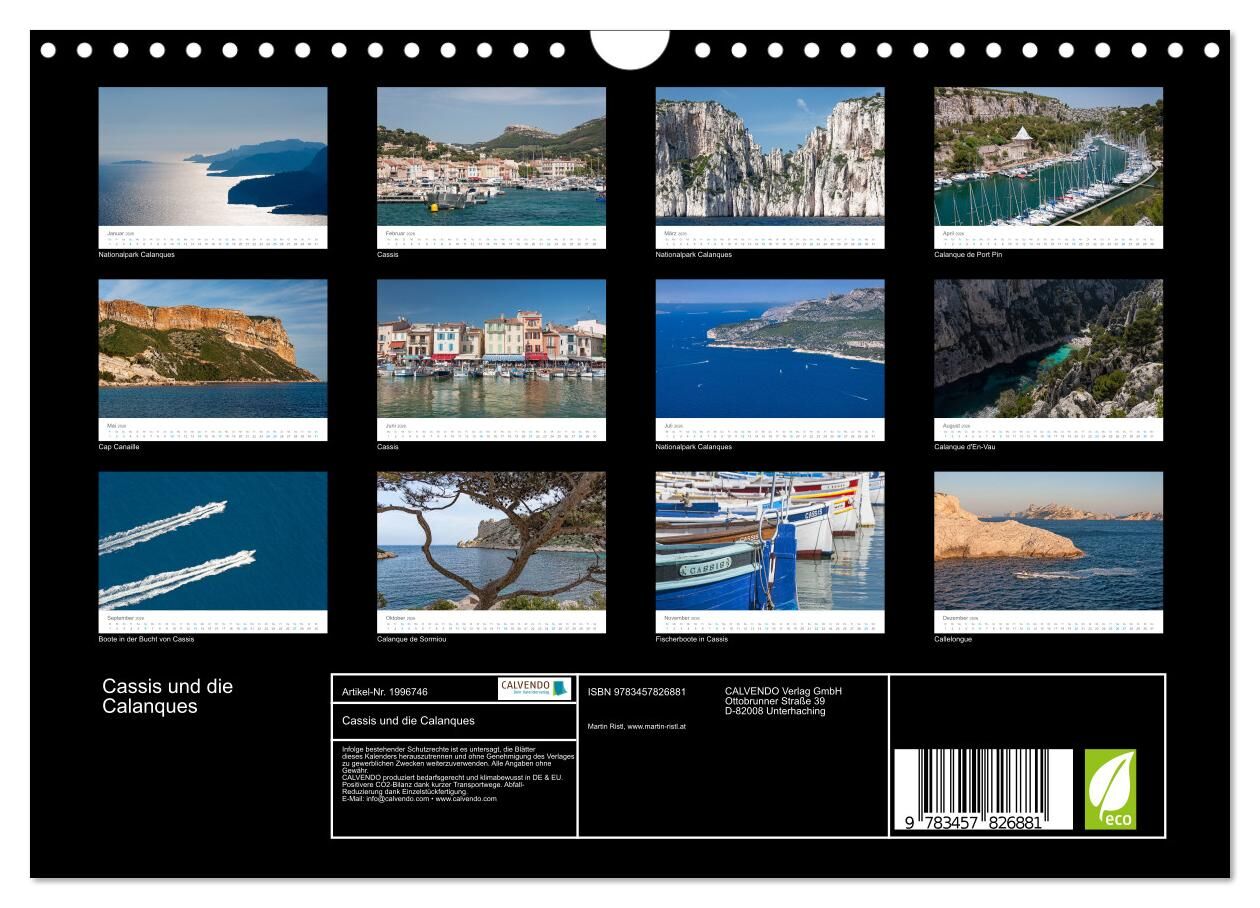The height and width of the screenshot is (908, 1260).
Task: Select the Calanque de Port Pin photo
Action: point(1048,157)
